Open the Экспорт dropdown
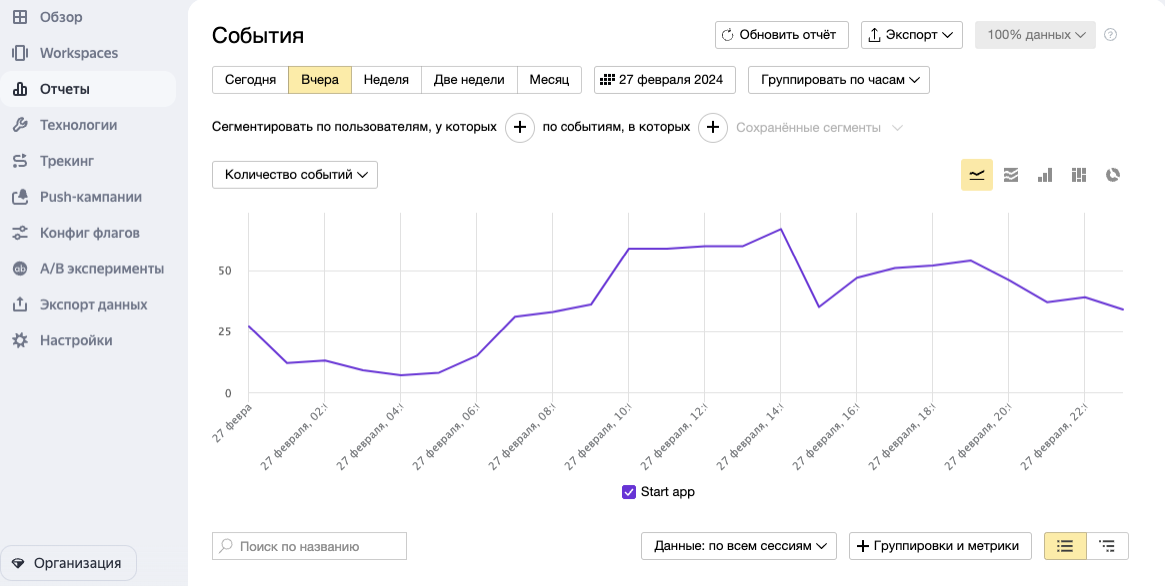The height and width of the screenshot is (586, 1165). pyautogui.click(x=912, y=35)
